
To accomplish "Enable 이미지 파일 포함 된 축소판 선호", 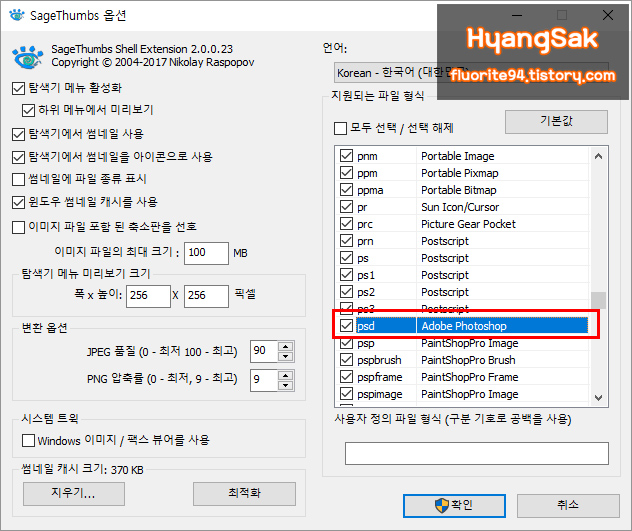I will pyautogui.click(x=18, y=227).
